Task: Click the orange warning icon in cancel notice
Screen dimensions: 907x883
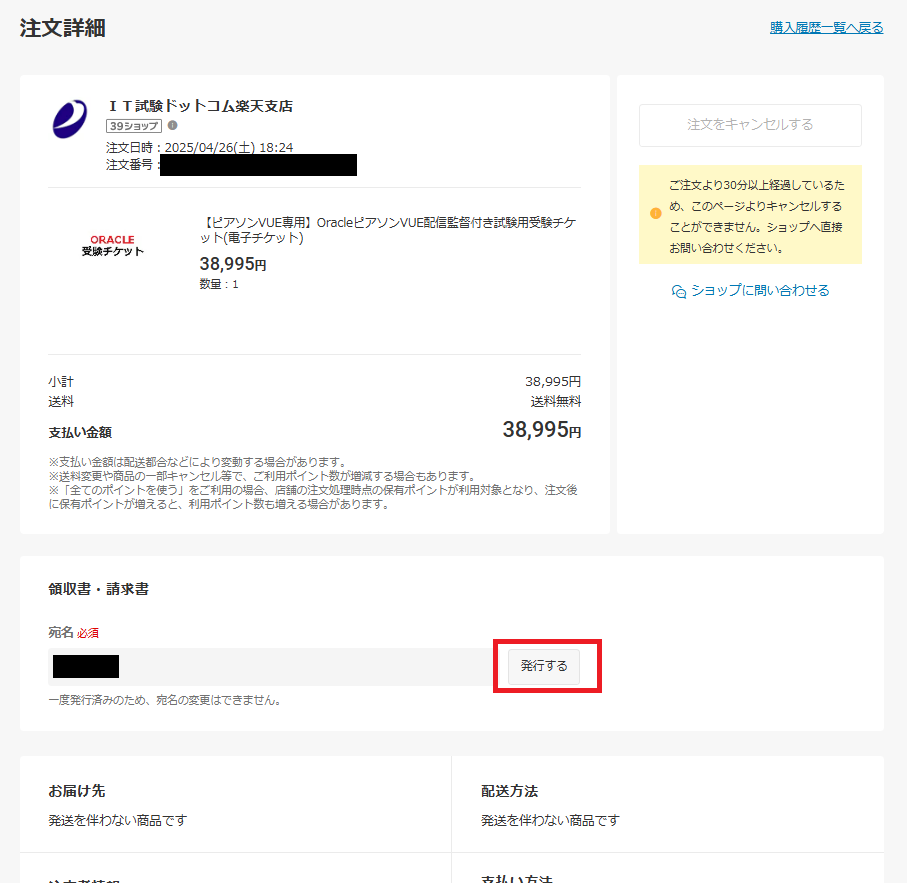Action: pos(655,213)
